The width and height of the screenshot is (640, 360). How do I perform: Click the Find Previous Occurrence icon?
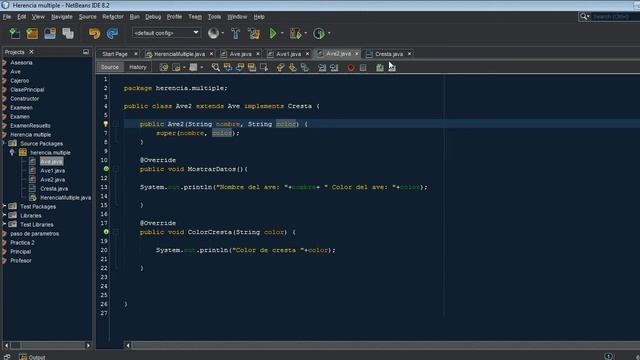[228, 67]
